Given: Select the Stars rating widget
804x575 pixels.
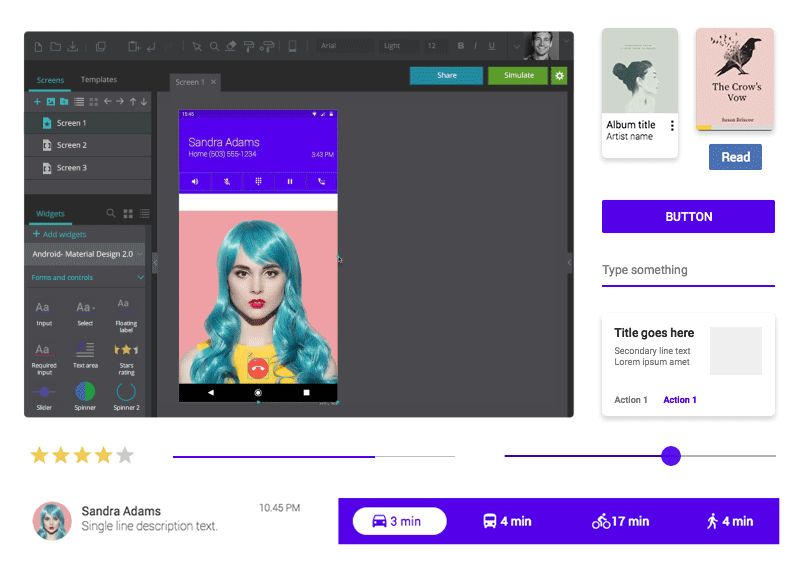Looking at the screenshot, I should tap(126, 359).
